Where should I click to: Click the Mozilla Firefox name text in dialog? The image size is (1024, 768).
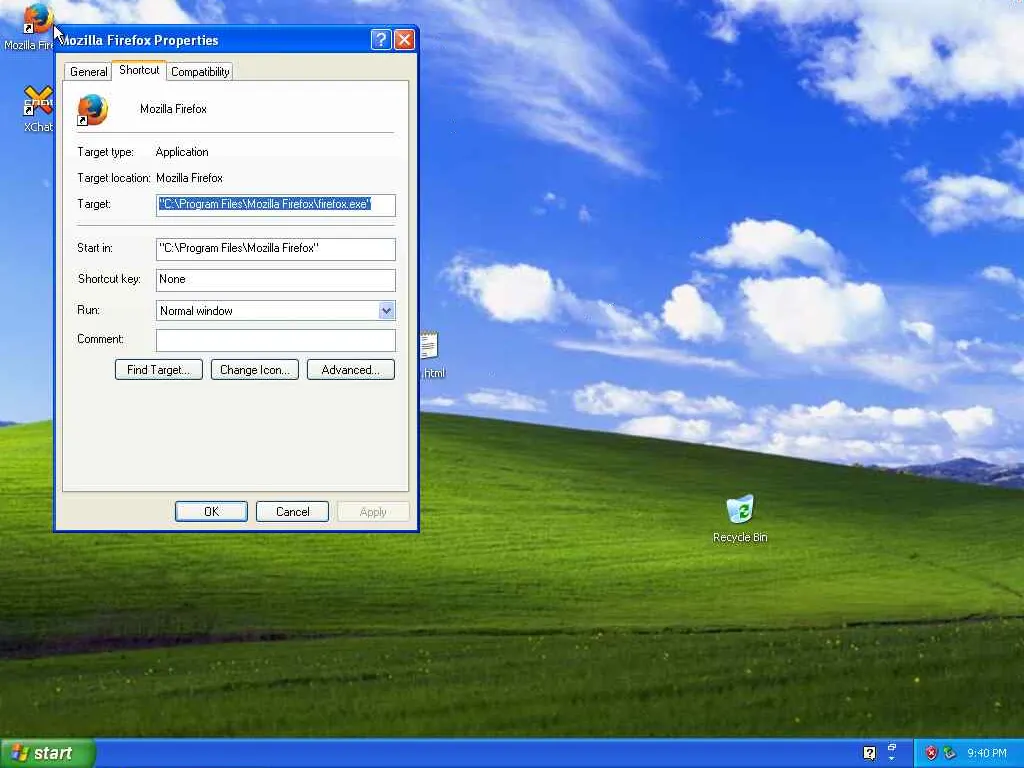point(173,109)
